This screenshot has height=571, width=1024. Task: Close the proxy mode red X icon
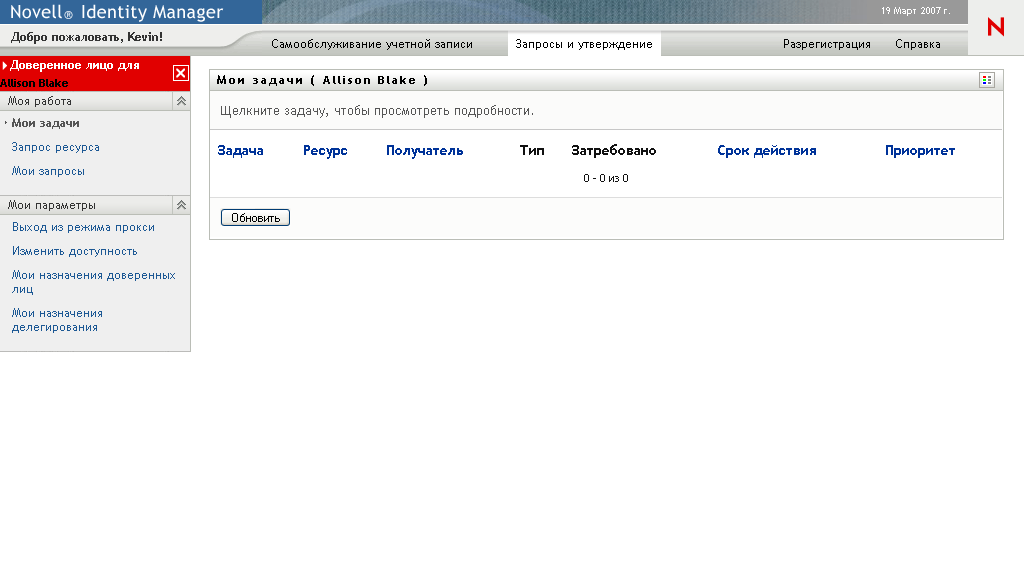coord(180,73)
